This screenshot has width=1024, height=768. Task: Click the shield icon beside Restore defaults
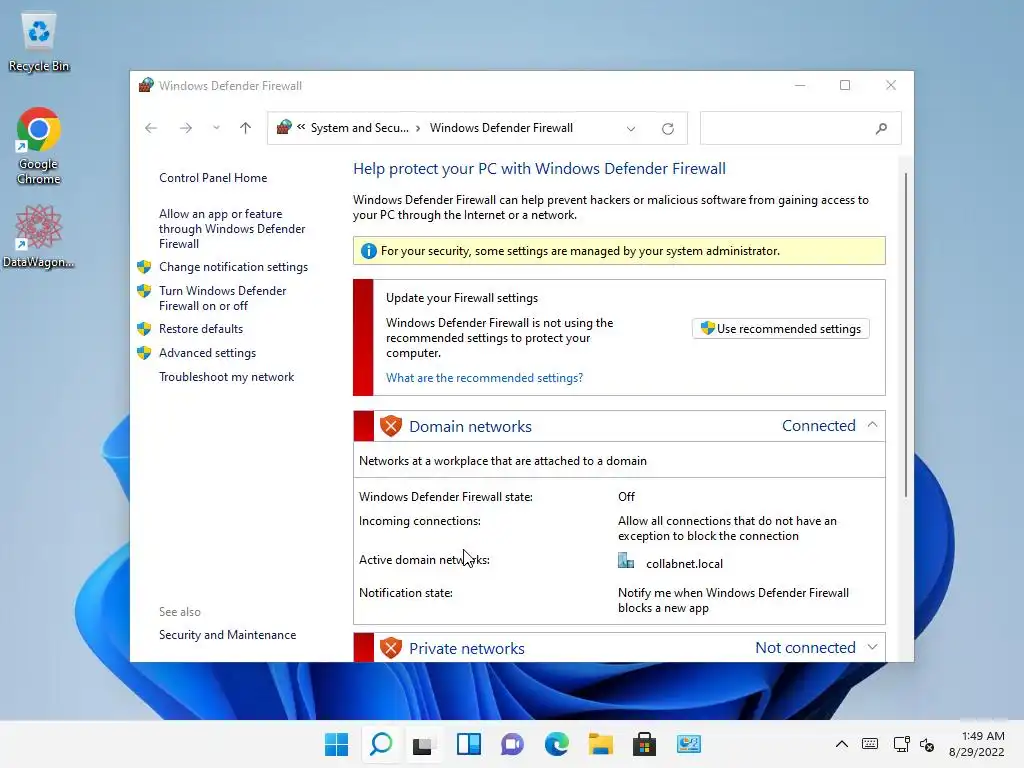click(144, 329)
